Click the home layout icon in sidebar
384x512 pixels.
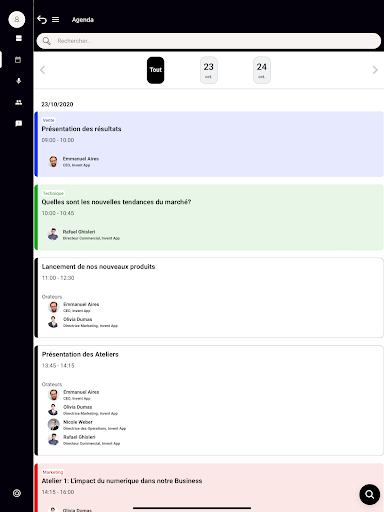click(x=19, y=38)
